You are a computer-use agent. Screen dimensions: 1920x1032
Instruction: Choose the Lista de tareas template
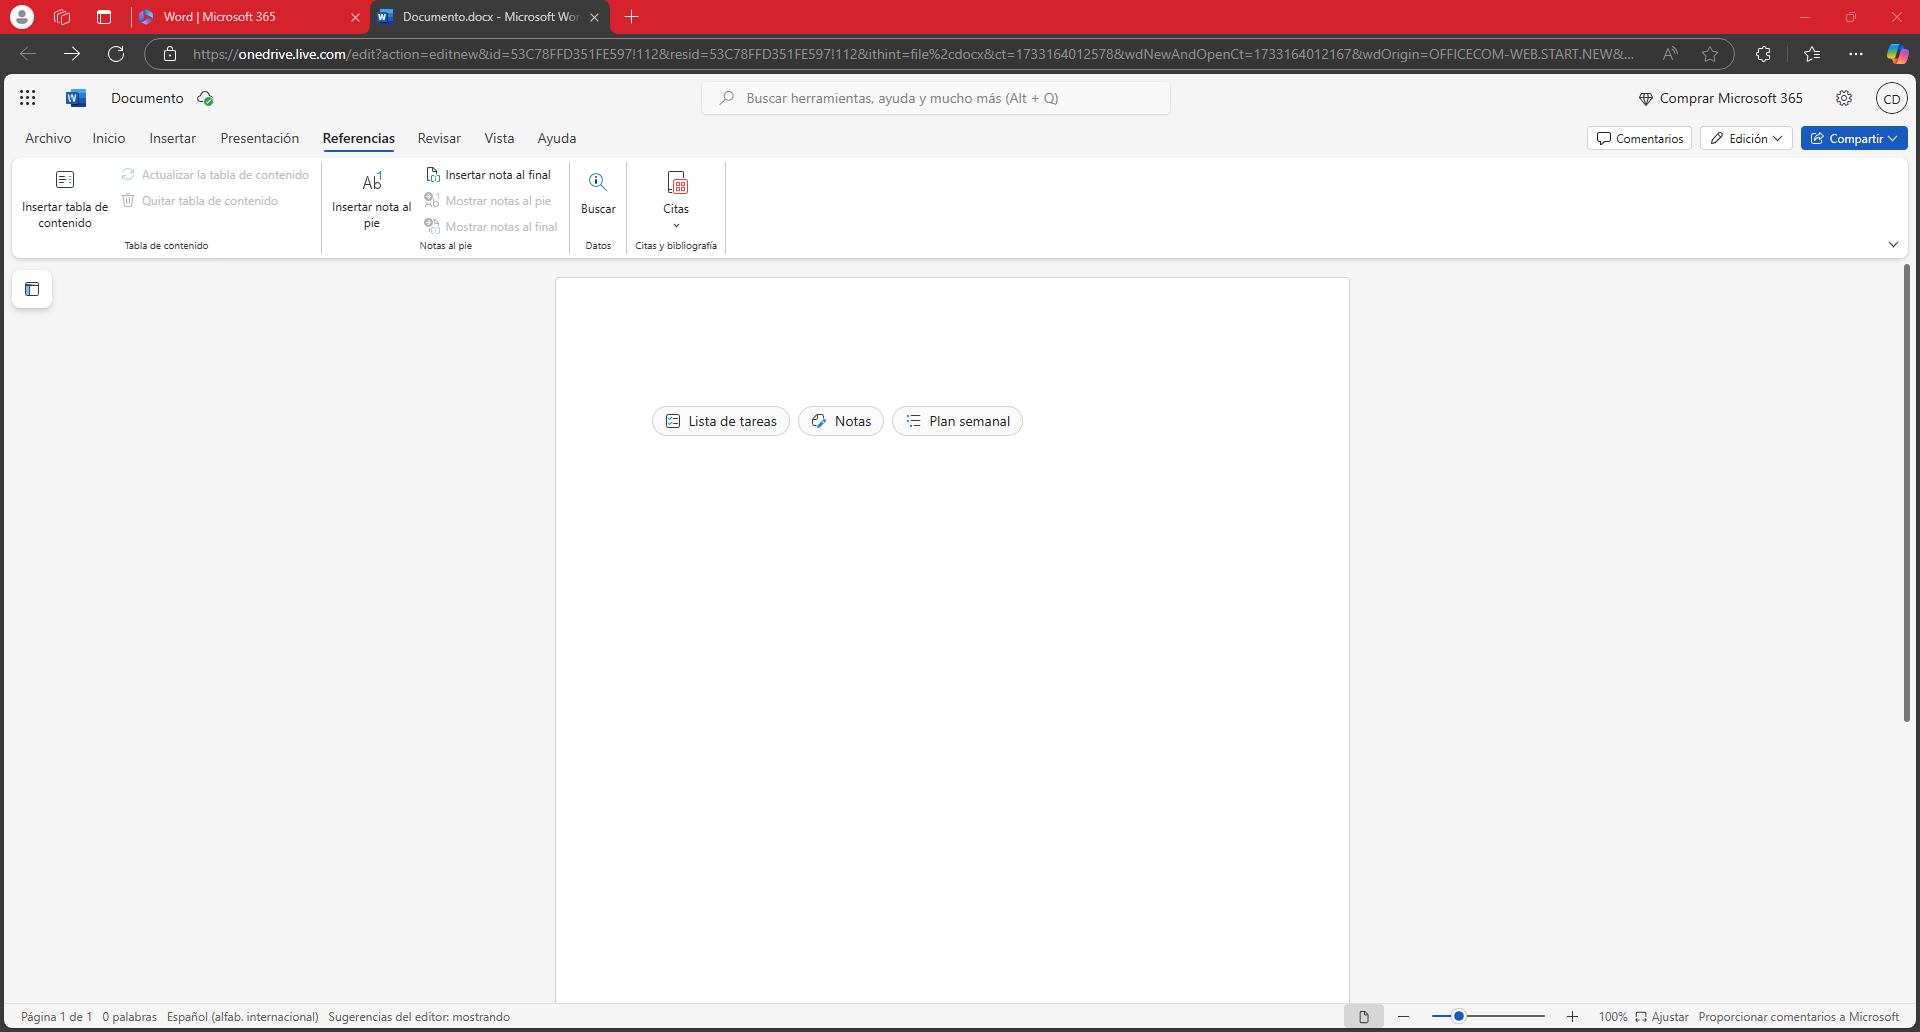721,421
